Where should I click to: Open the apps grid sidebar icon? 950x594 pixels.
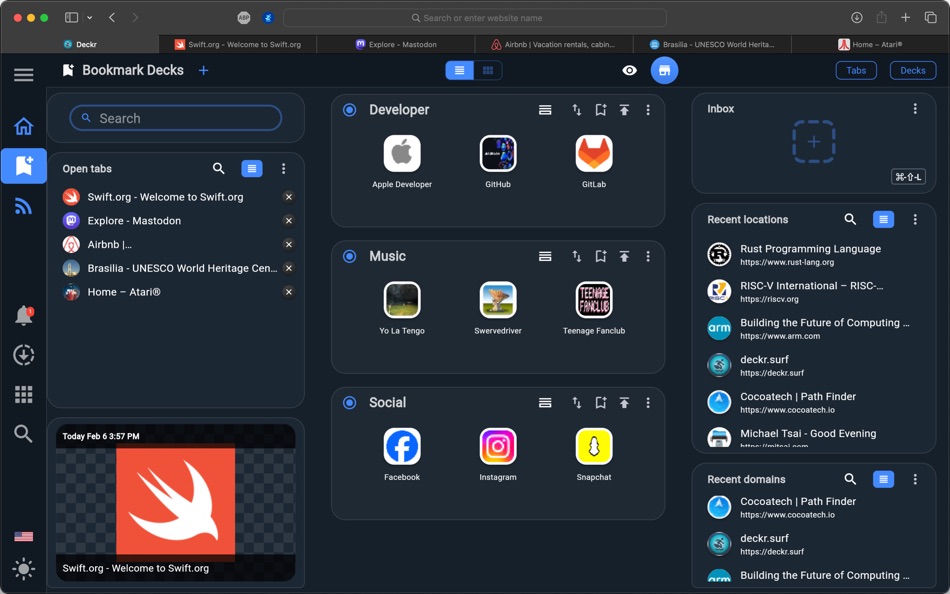point(24,395)
